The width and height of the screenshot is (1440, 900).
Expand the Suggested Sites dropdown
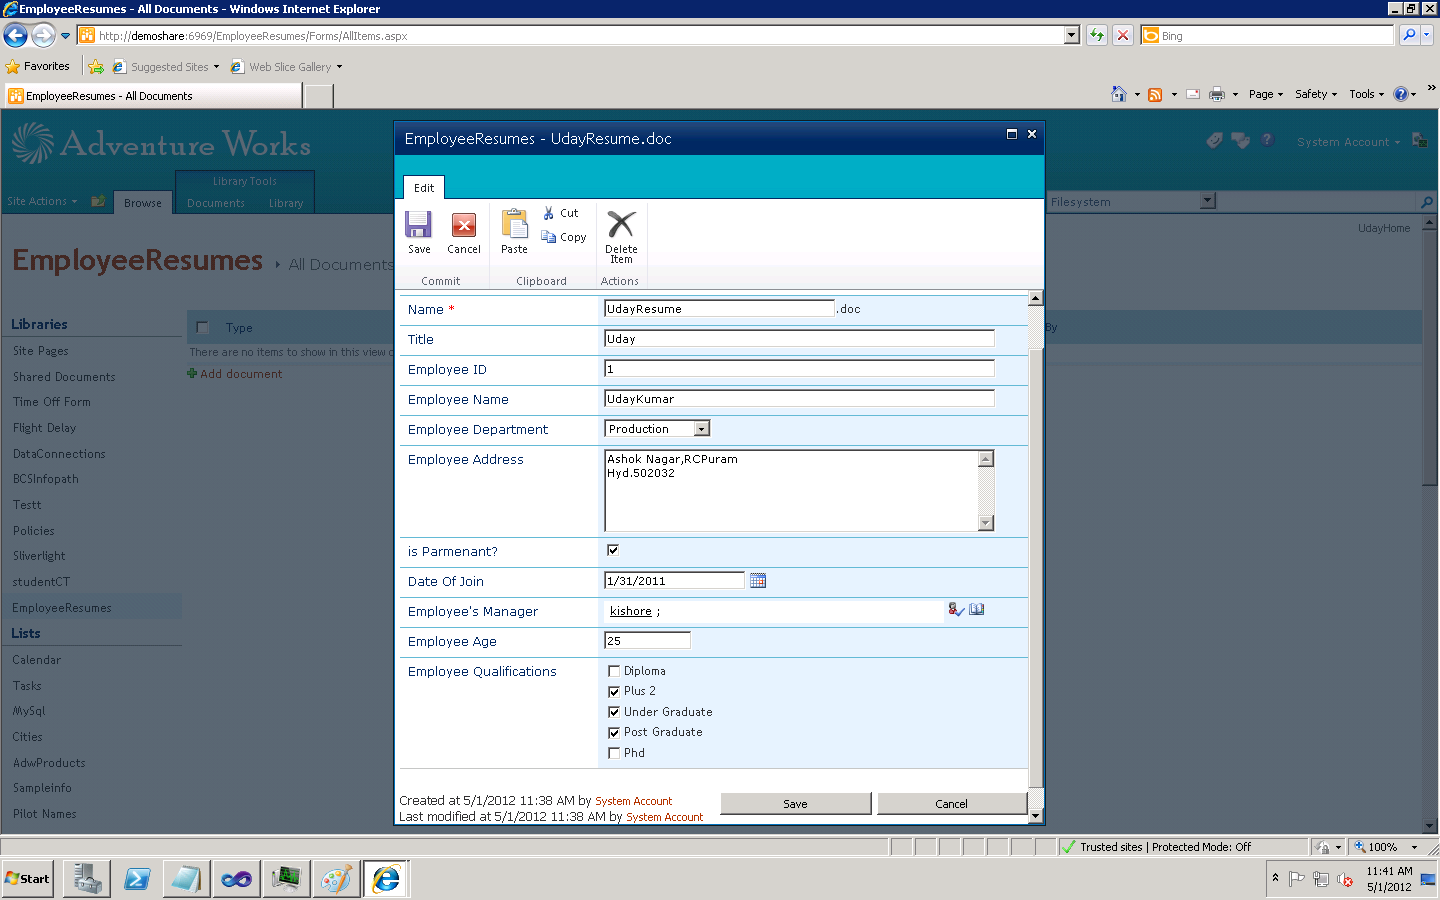pos(216,67)
